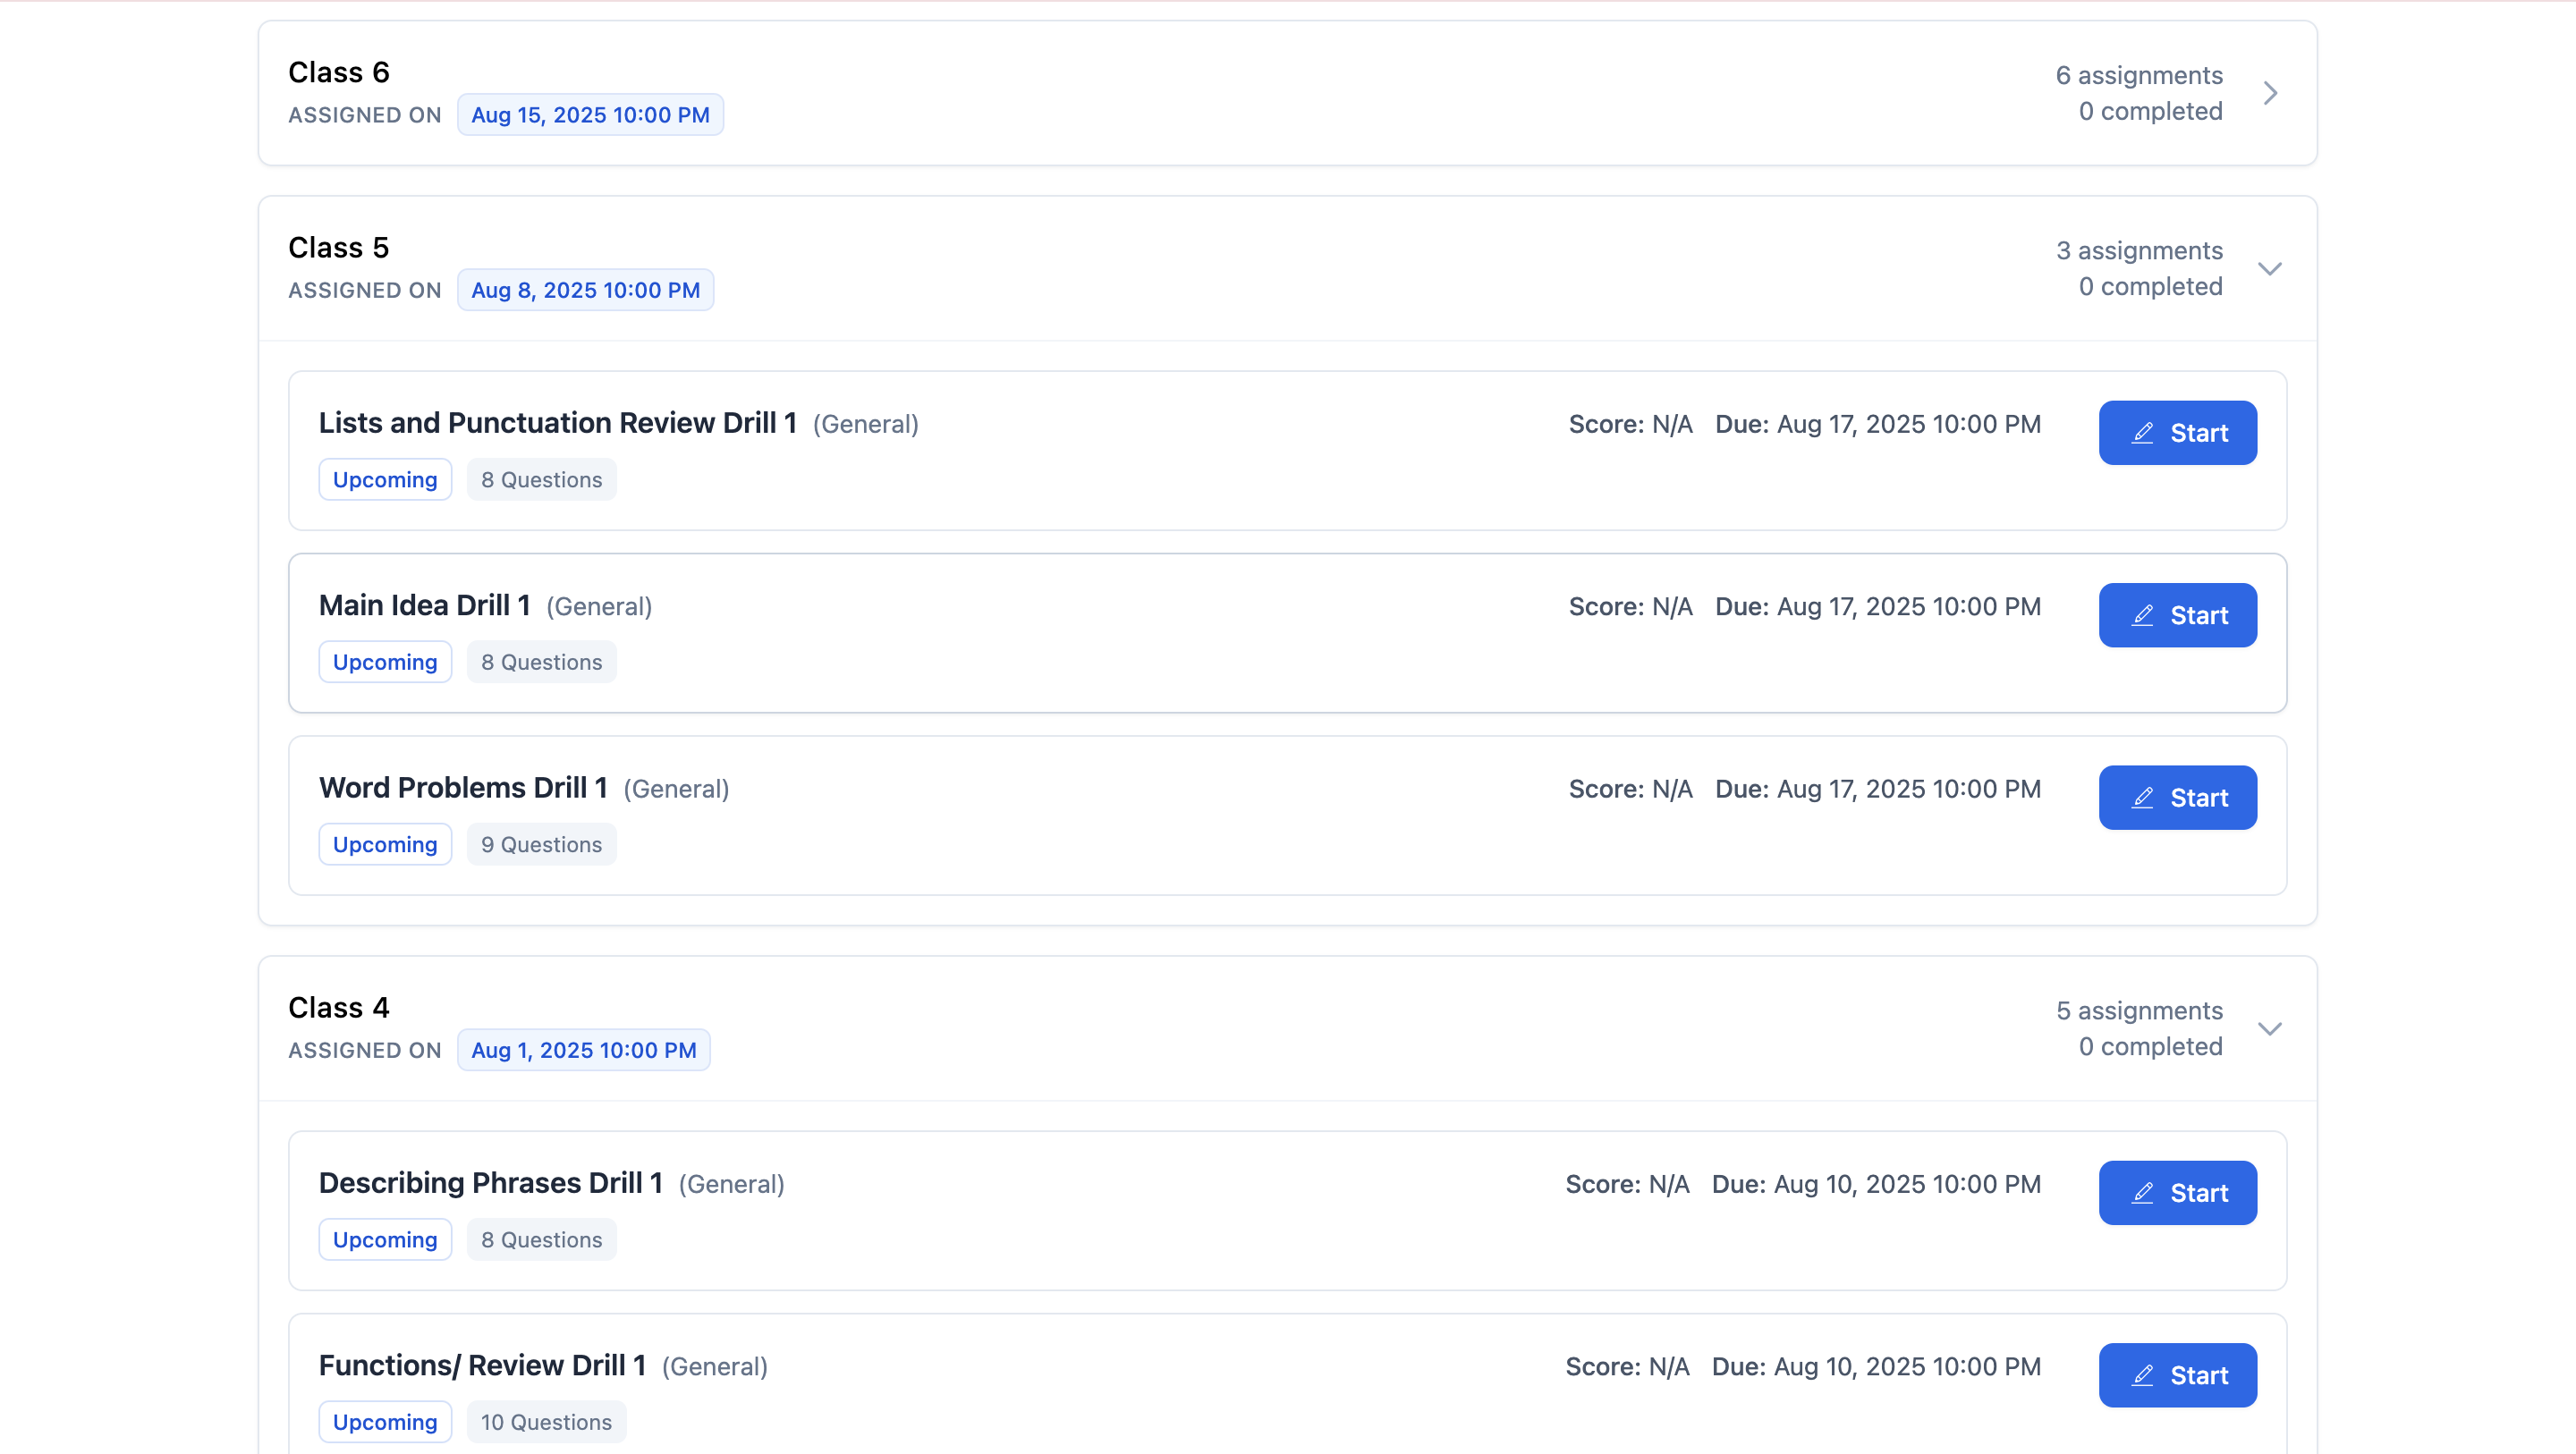Collapse Class 5 using the down chevron
The width and height of the screenshot is (2576, 1454).
2270,269
